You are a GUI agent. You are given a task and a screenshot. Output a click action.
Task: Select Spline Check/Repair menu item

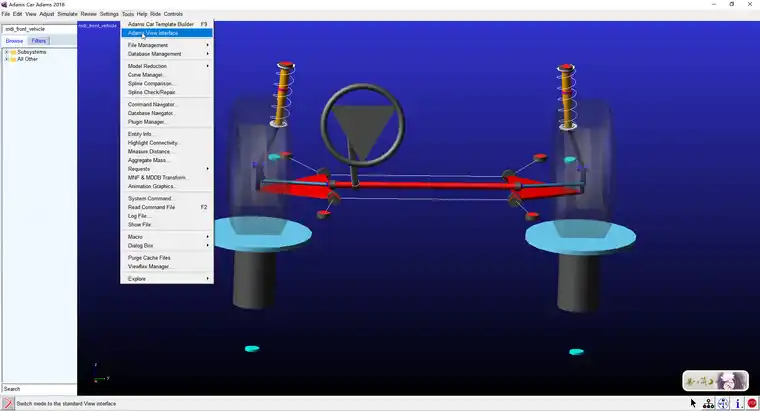[167, 92]
